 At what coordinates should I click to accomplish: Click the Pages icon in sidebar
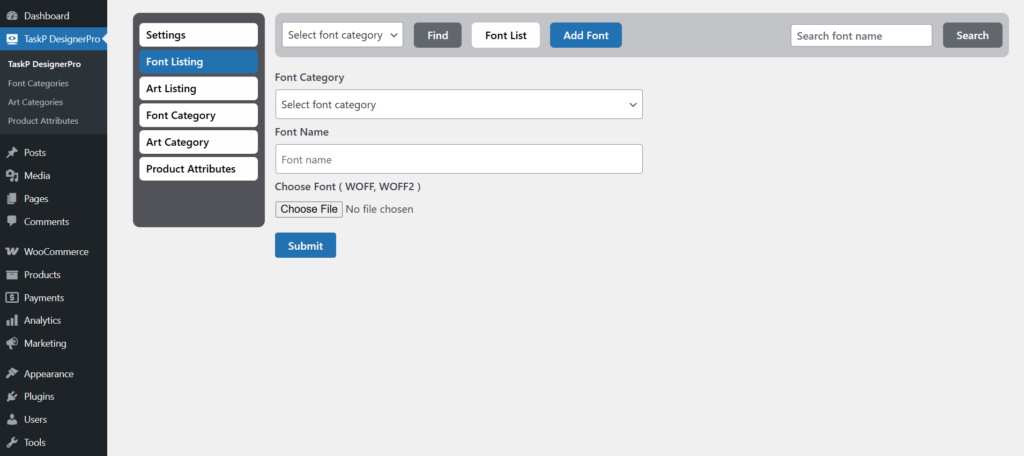pos(12,199)
